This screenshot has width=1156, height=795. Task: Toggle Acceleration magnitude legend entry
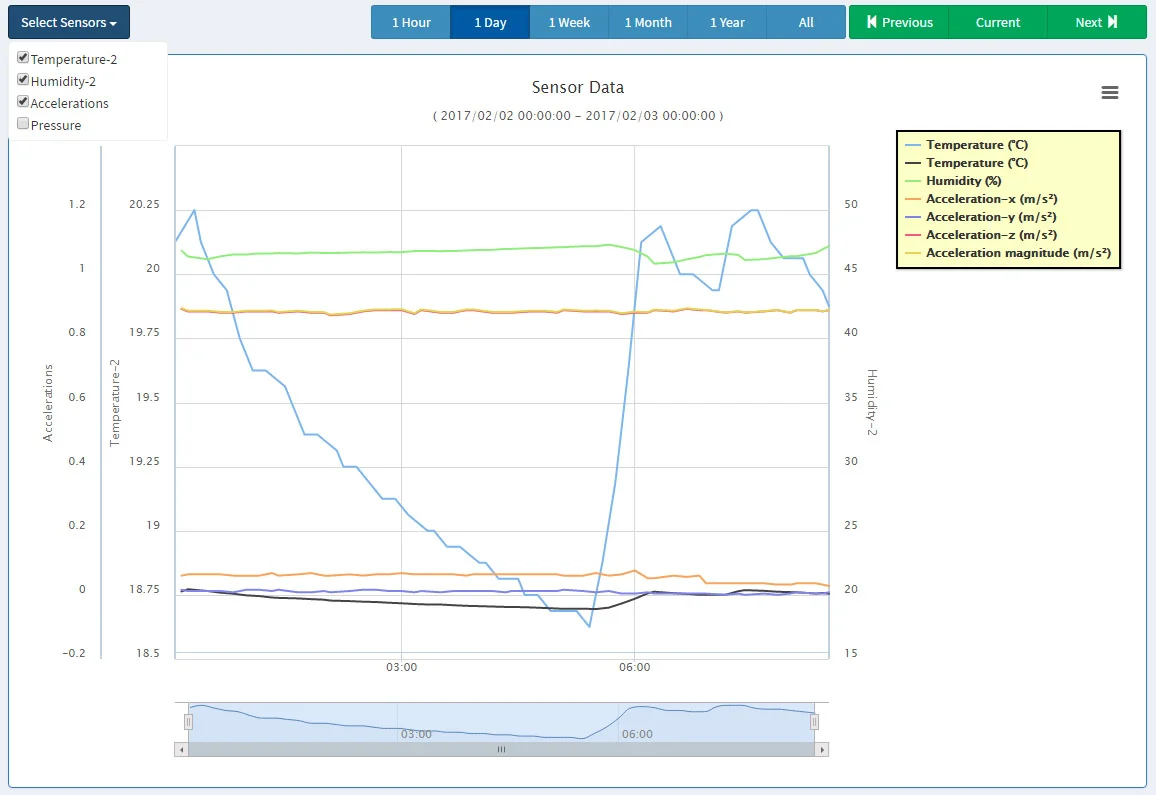1018,253
